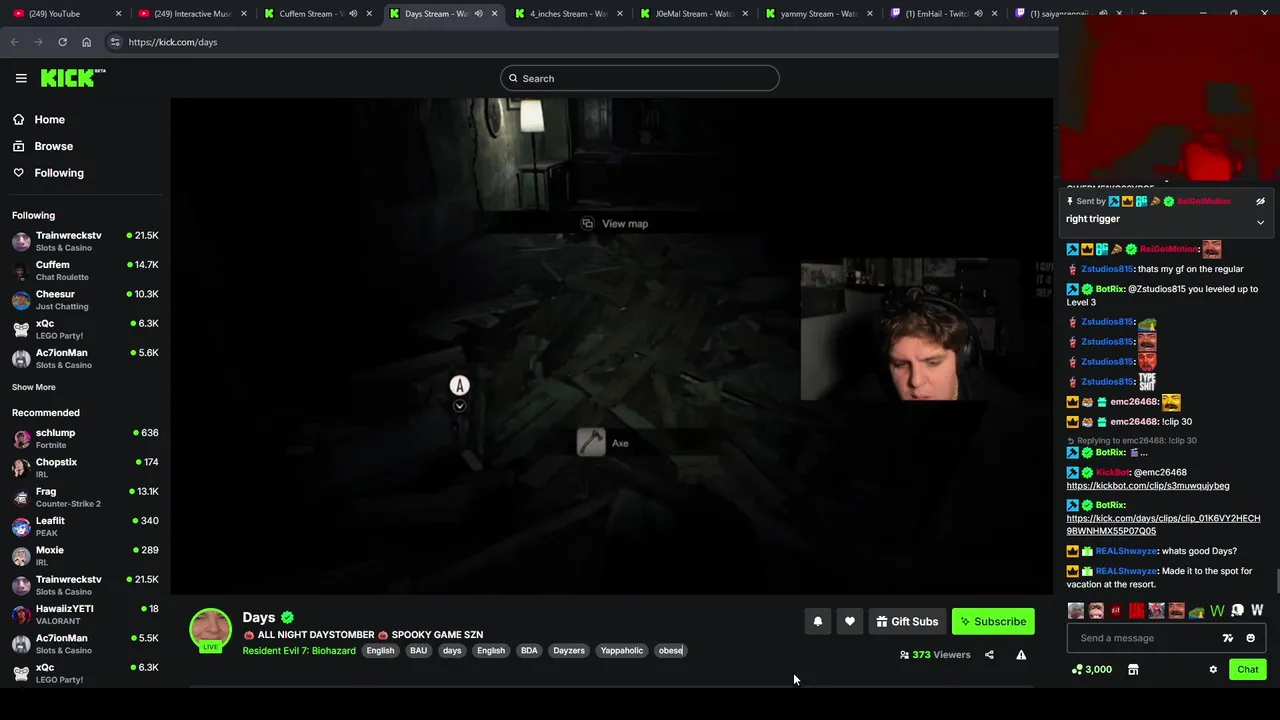Hide the pinned message with eye-slash icon
The width and height of the screenshot is (1280, 720).
(x=1260, y=201)
